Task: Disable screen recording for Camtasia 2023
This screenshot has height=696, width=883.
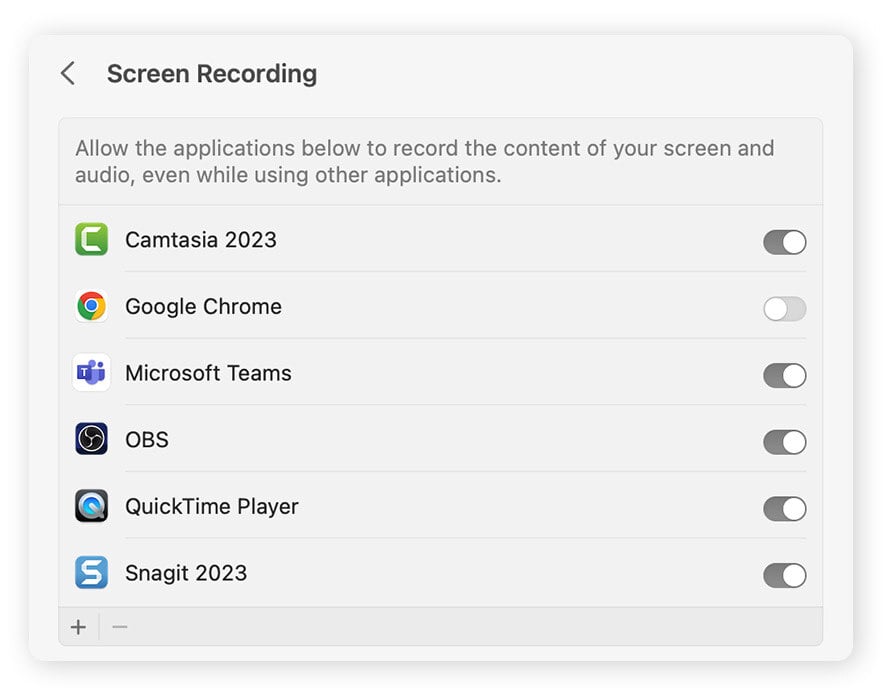Action: [784, 242]
